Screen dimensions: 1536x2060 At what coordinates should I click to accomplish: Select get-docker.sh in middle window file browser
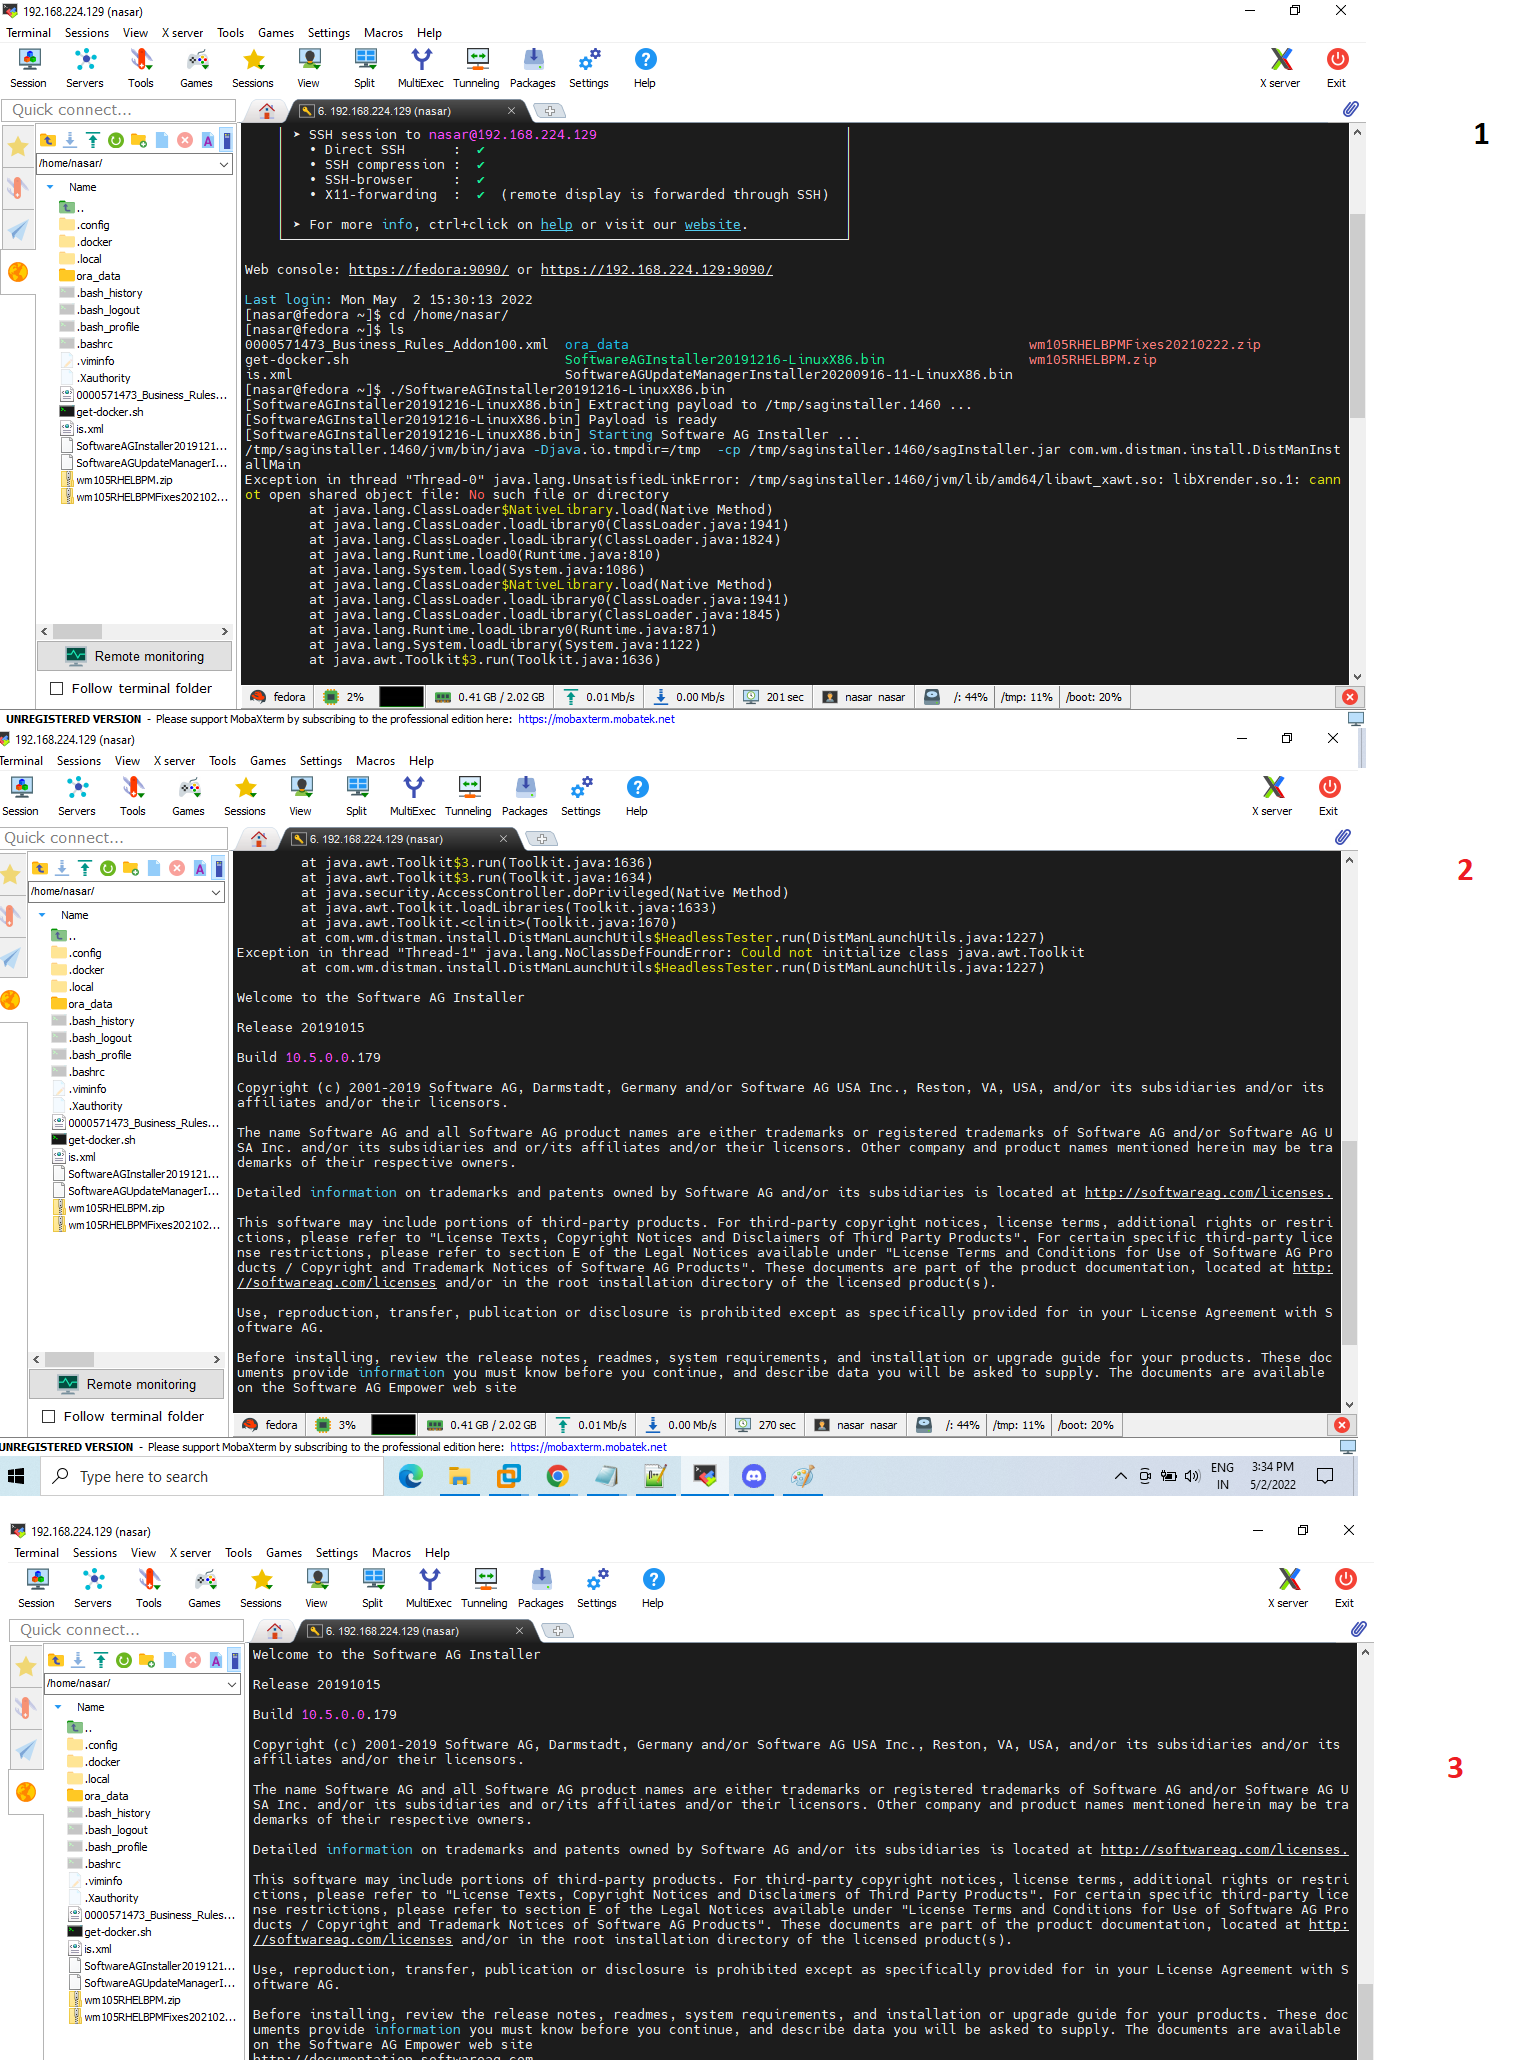[101, 1140]
